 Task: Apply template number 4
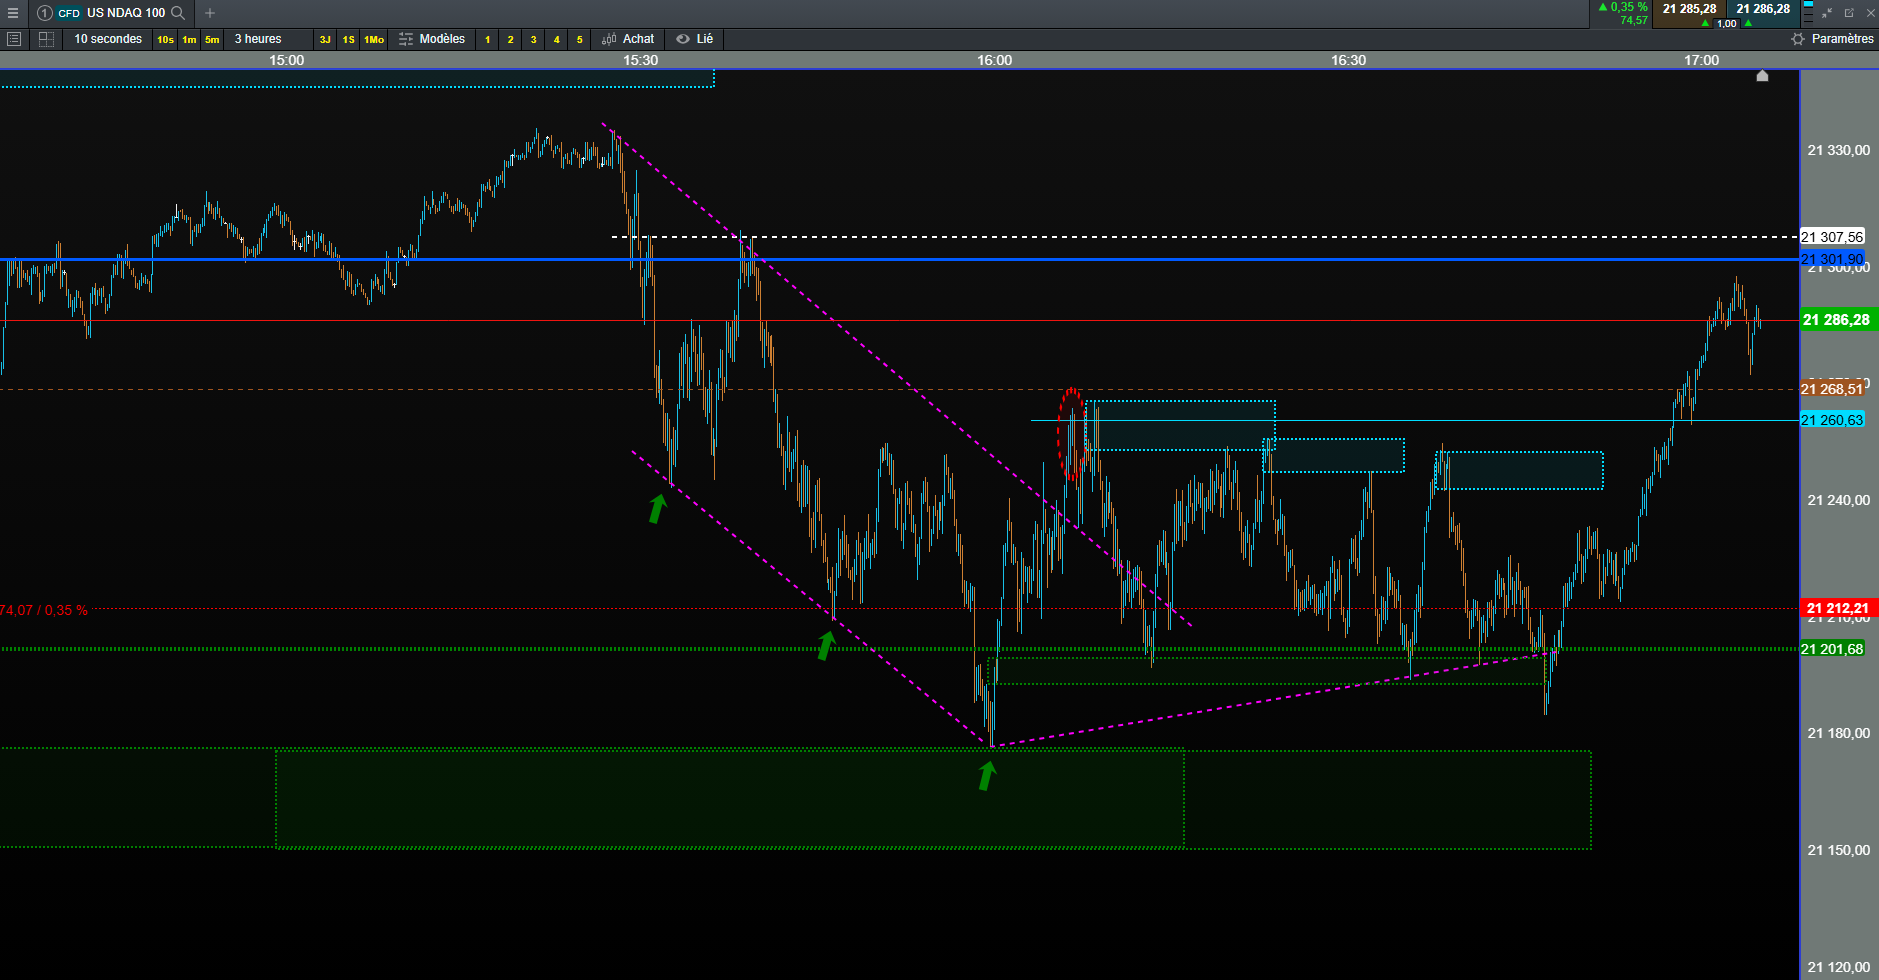pyautogui.click(x=556, y=40)
